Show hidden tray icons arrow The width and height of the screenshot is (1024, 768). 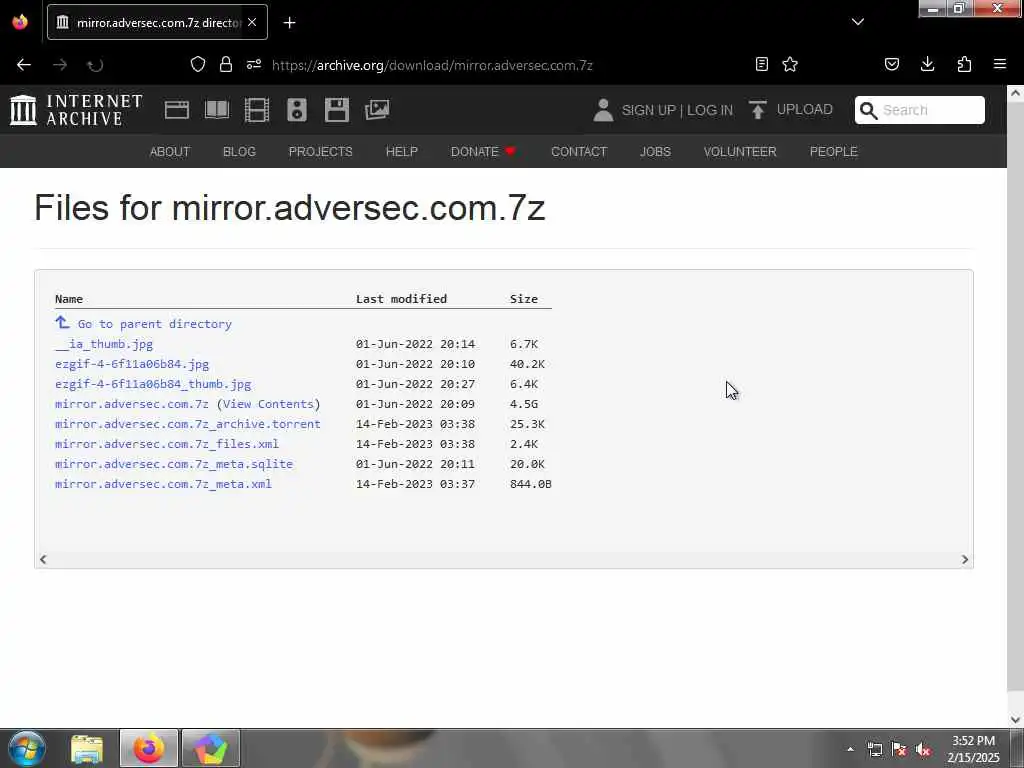tap(850, 749)
